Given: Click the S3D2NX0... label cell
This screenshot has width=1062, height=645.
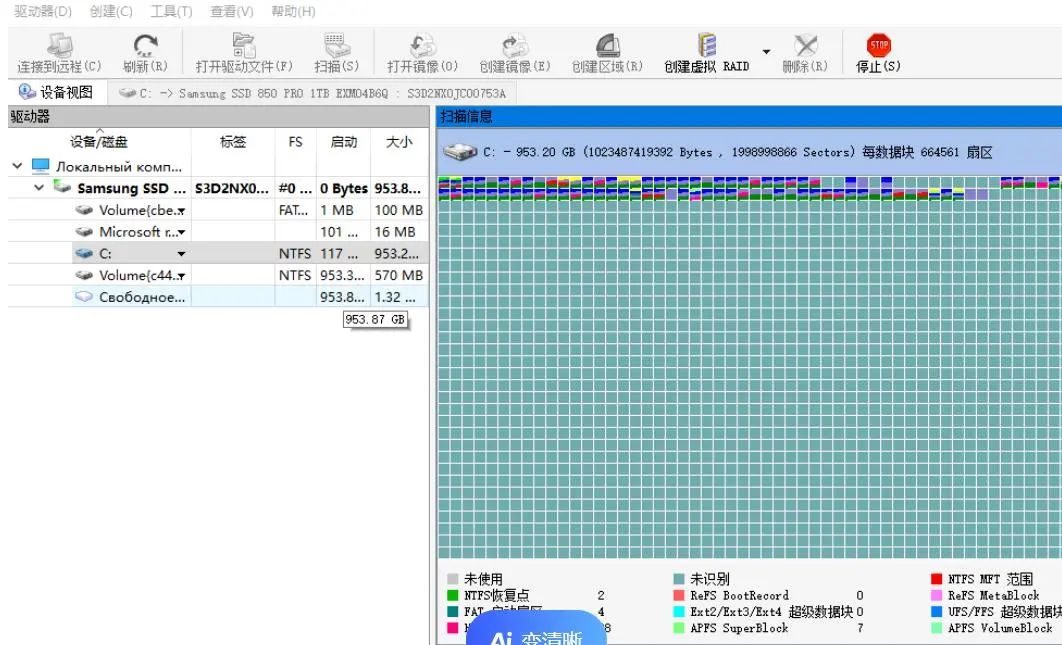Looking at the screenshot, I should 232,188.
